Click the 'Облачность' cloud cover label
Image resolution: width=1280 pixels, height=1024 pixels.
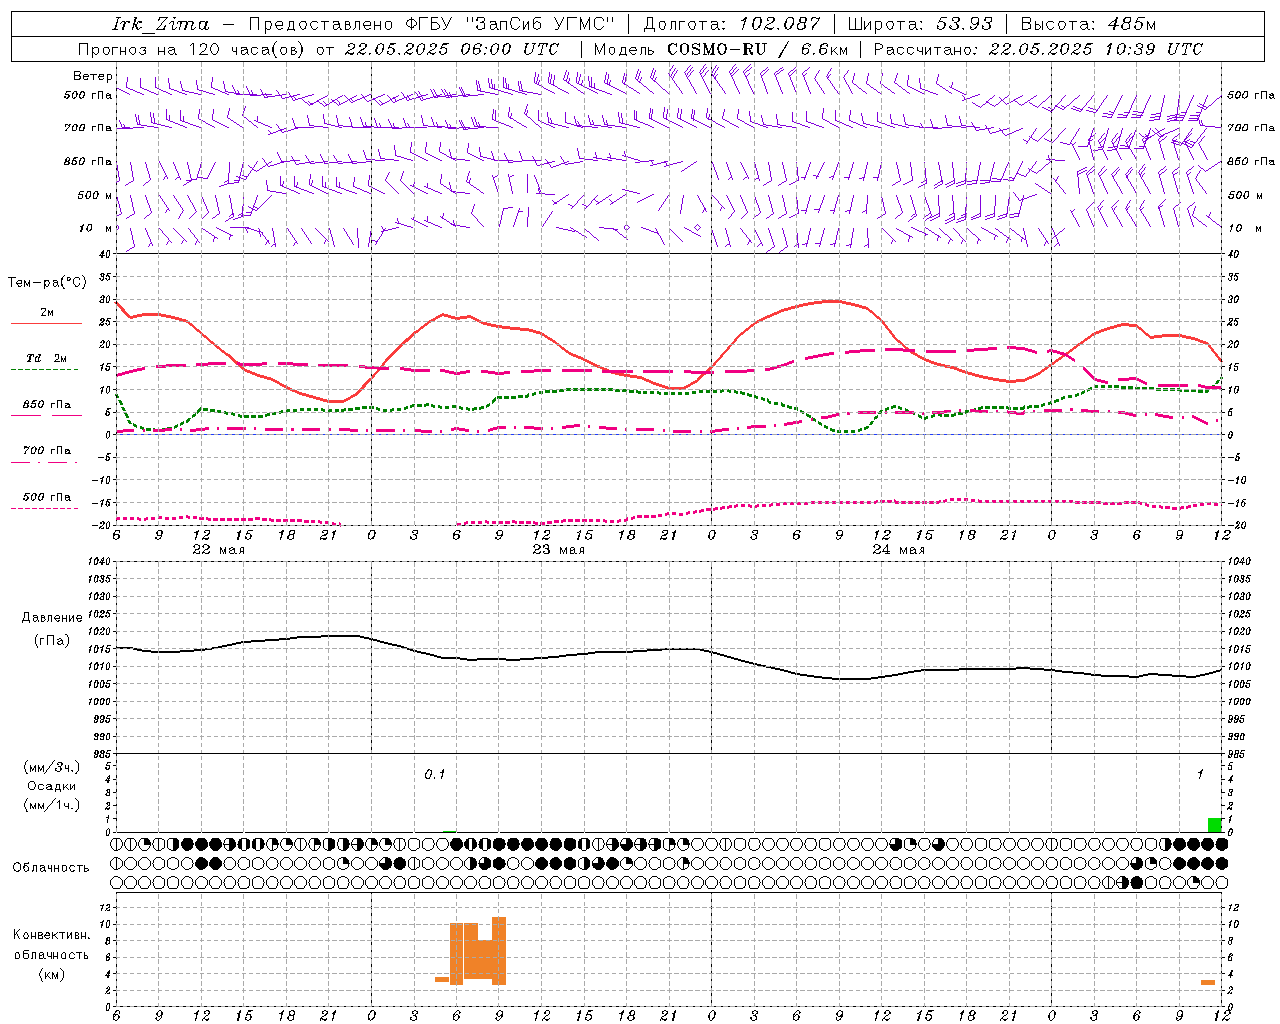click(51, 867)
